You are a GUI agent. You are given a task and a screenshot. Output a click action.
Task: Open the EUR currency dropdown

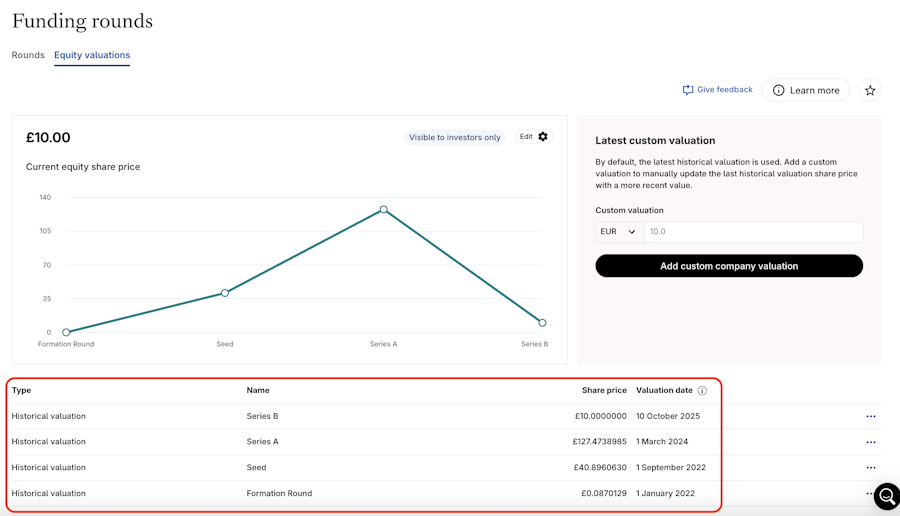(618, 232)
